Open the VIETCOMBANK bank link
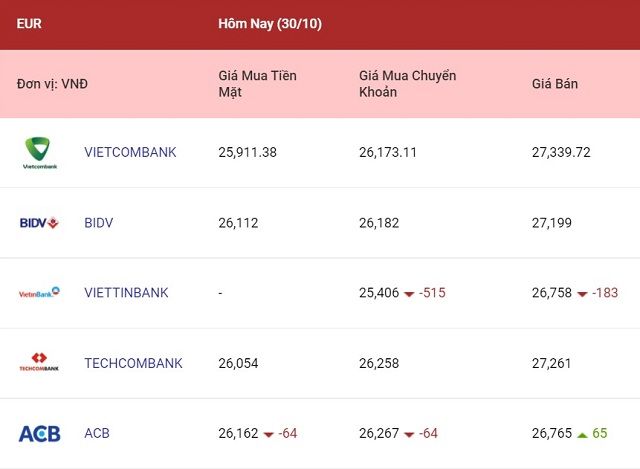The height and width of the screenshot is (469, 640). (130, 152)
